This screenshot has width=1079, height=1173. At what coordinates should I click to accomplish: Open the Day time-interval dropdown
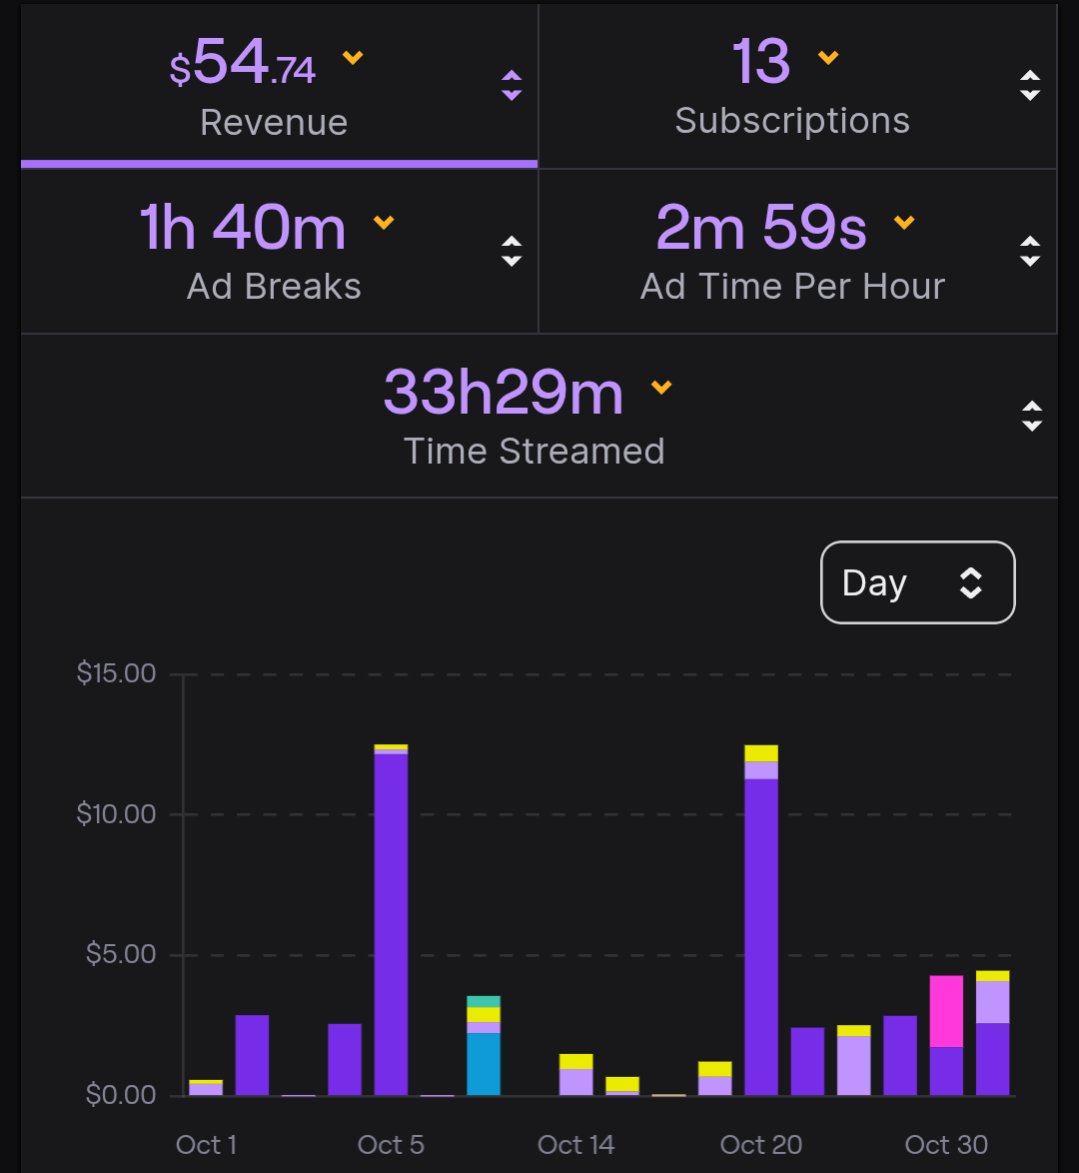click(916, 582)
